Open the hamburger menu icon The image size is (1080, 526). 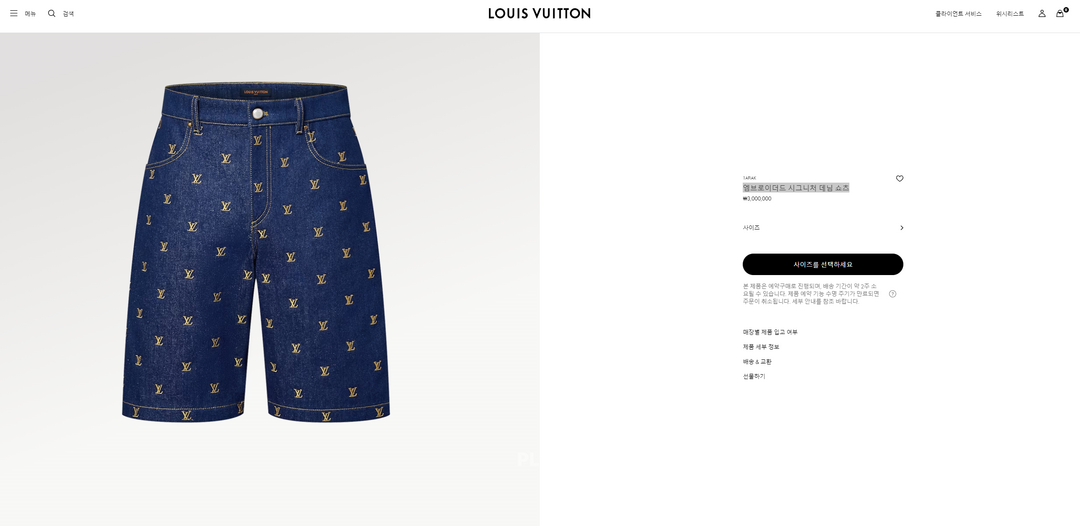[14, 13]
